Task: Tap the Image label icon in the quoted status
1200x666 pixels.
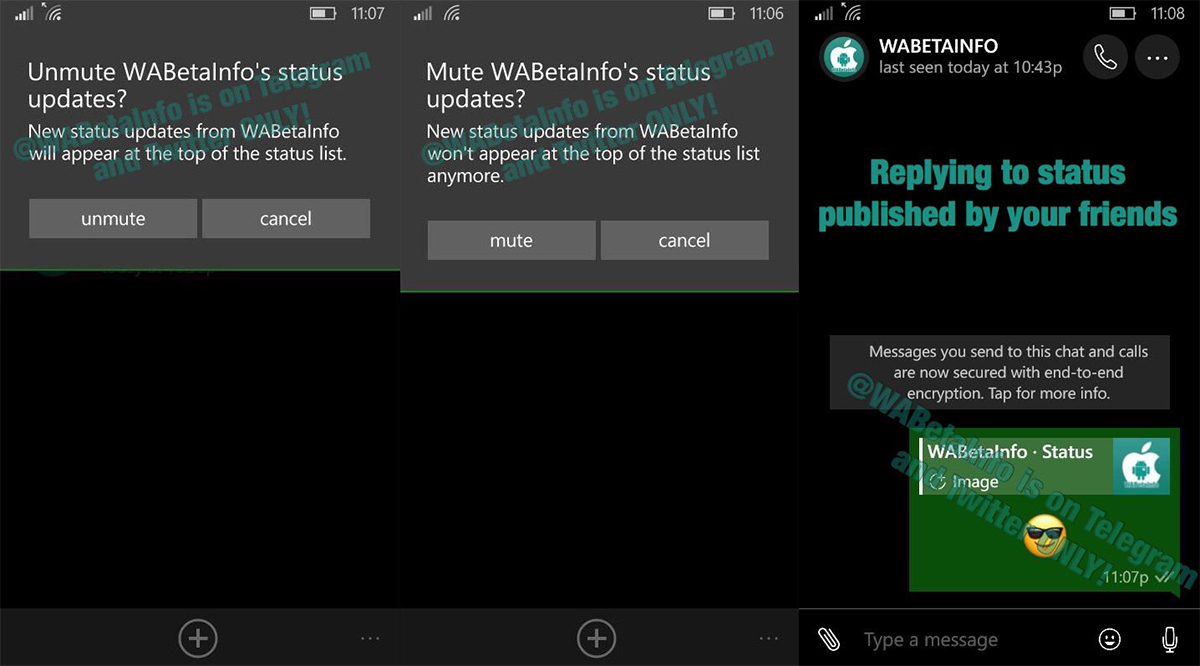Action: click(937, 482)
